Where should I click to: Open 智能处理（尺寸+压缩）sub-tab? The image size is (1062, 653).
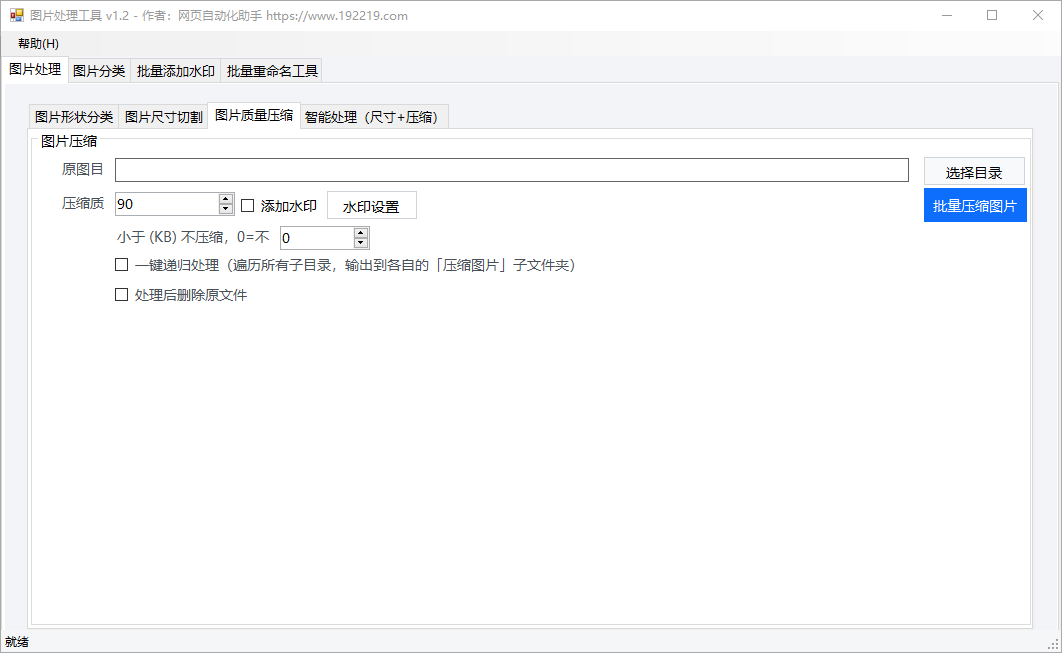(x=374, y=117)
